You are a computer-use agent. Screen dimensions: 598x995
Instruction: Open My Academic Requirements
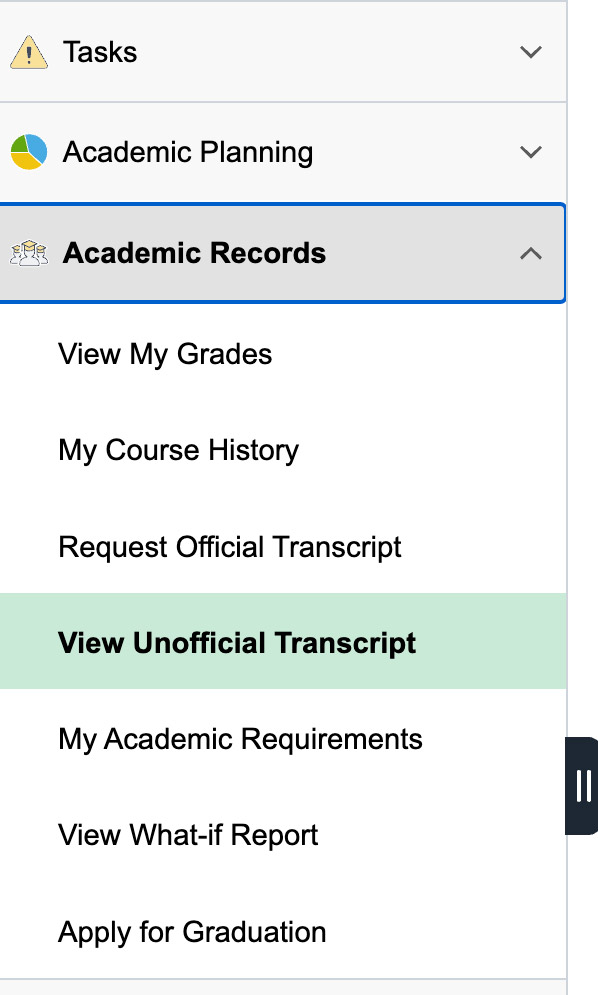[x=242, y=739]
